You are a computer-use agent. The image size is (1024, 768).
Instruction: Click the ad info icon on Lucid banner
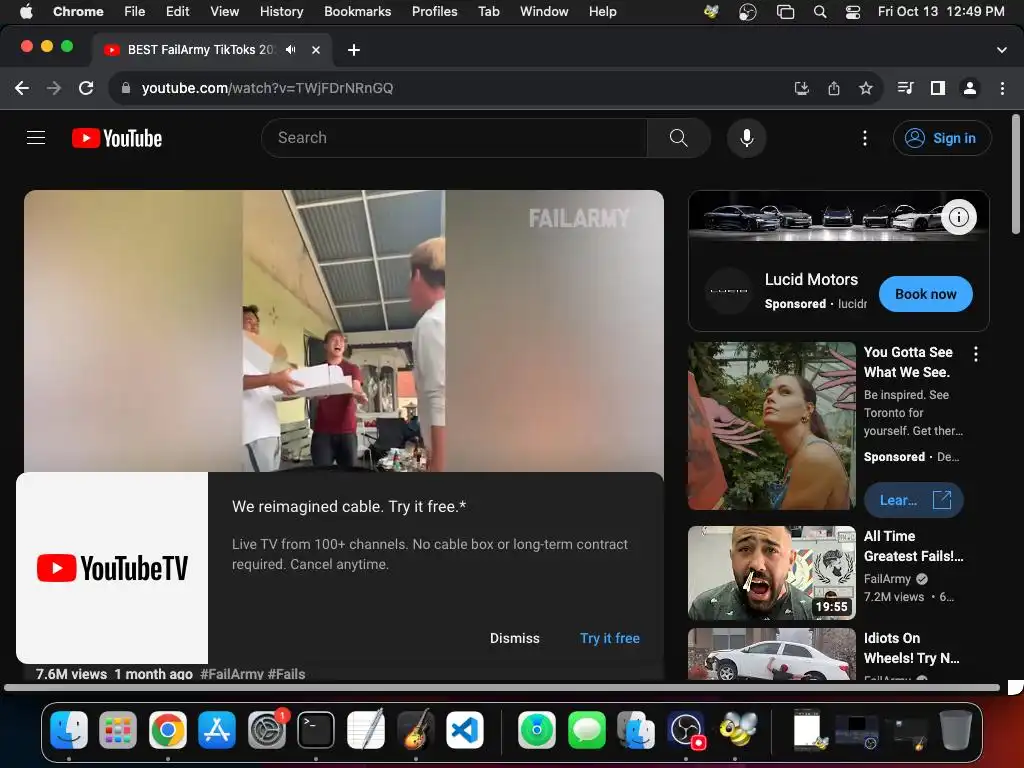tap(959, 217)
